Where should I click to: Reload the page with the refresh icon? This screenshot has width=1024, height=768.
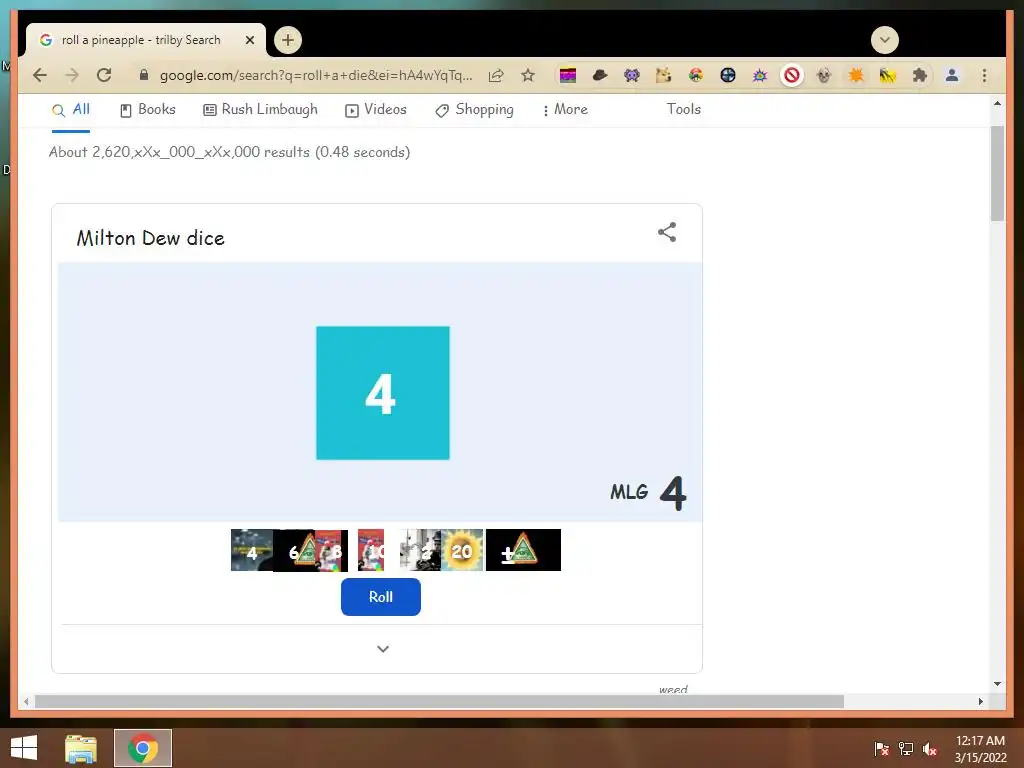click(x=104, y=75)
